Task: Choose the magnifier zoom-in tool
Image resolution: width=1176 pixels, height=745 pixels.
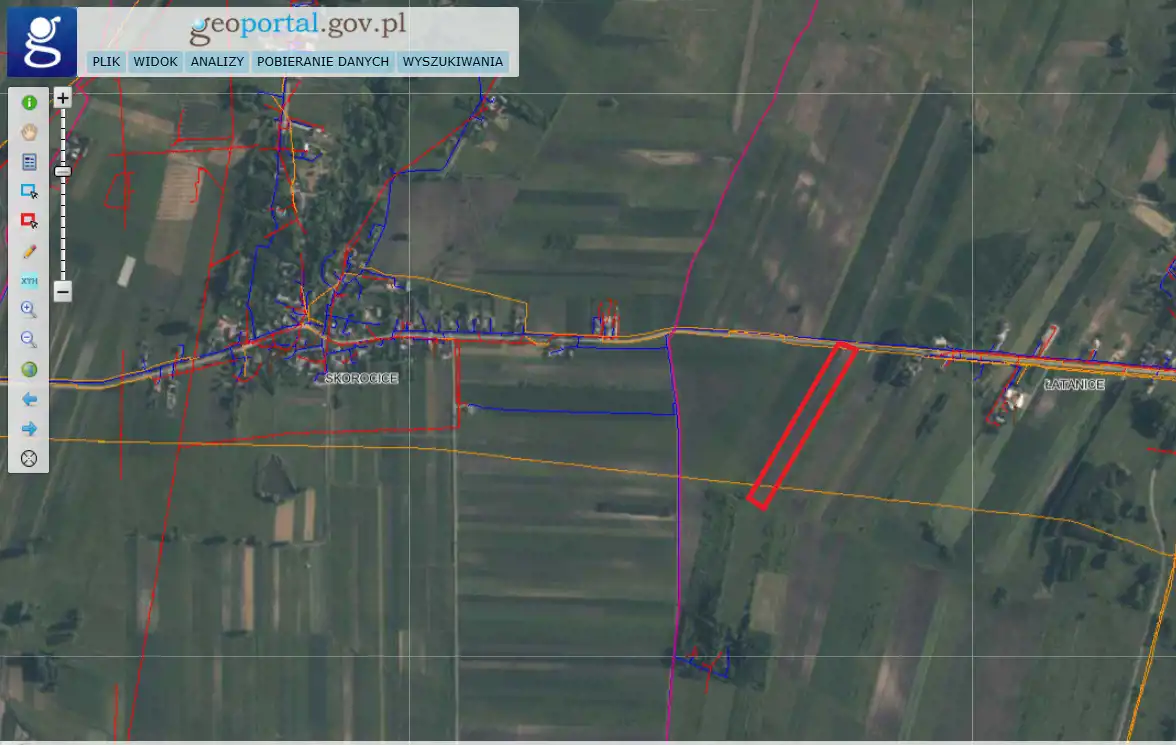Action: [29, 310]
